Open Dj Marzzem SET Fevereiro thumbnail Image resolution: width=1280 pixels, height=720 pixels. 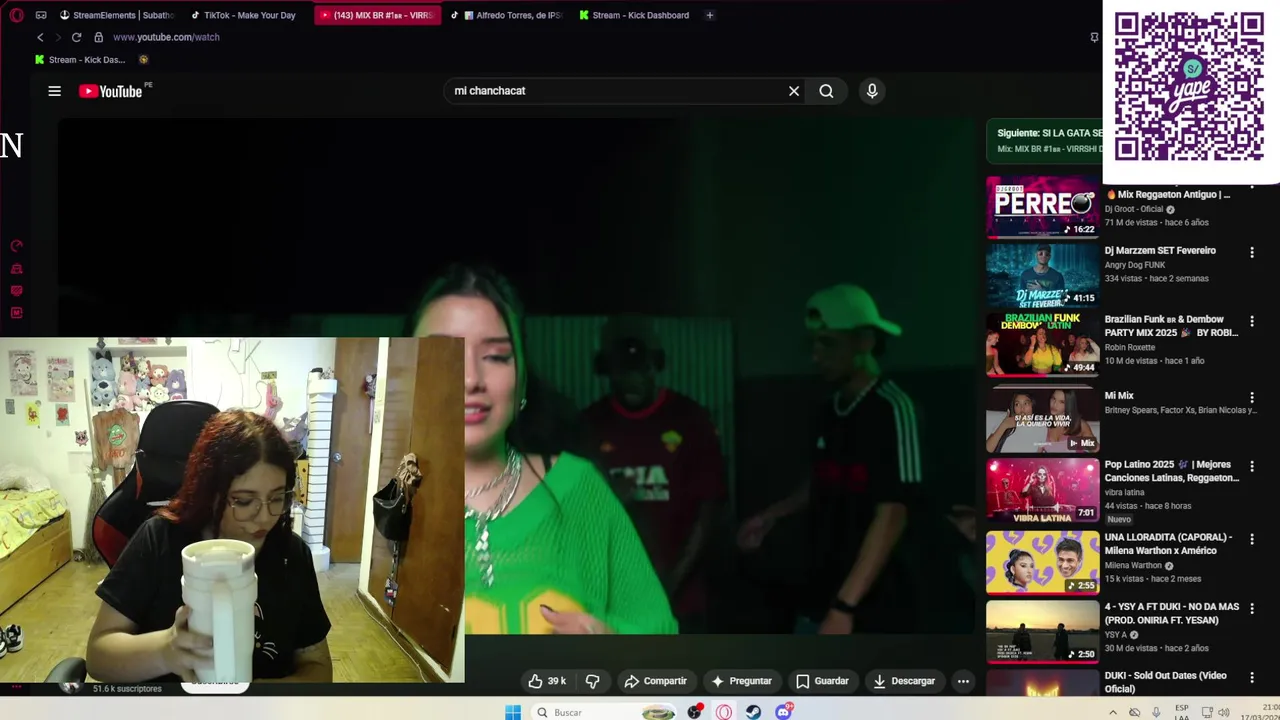click(1042, 276)
